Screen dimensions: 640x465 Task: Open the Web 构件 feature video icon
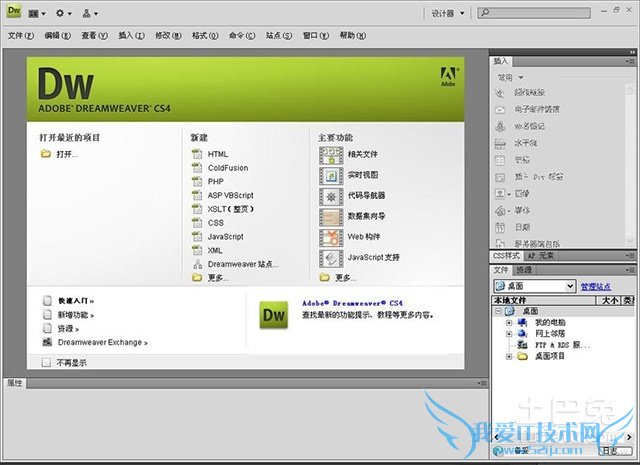[331, 238]
